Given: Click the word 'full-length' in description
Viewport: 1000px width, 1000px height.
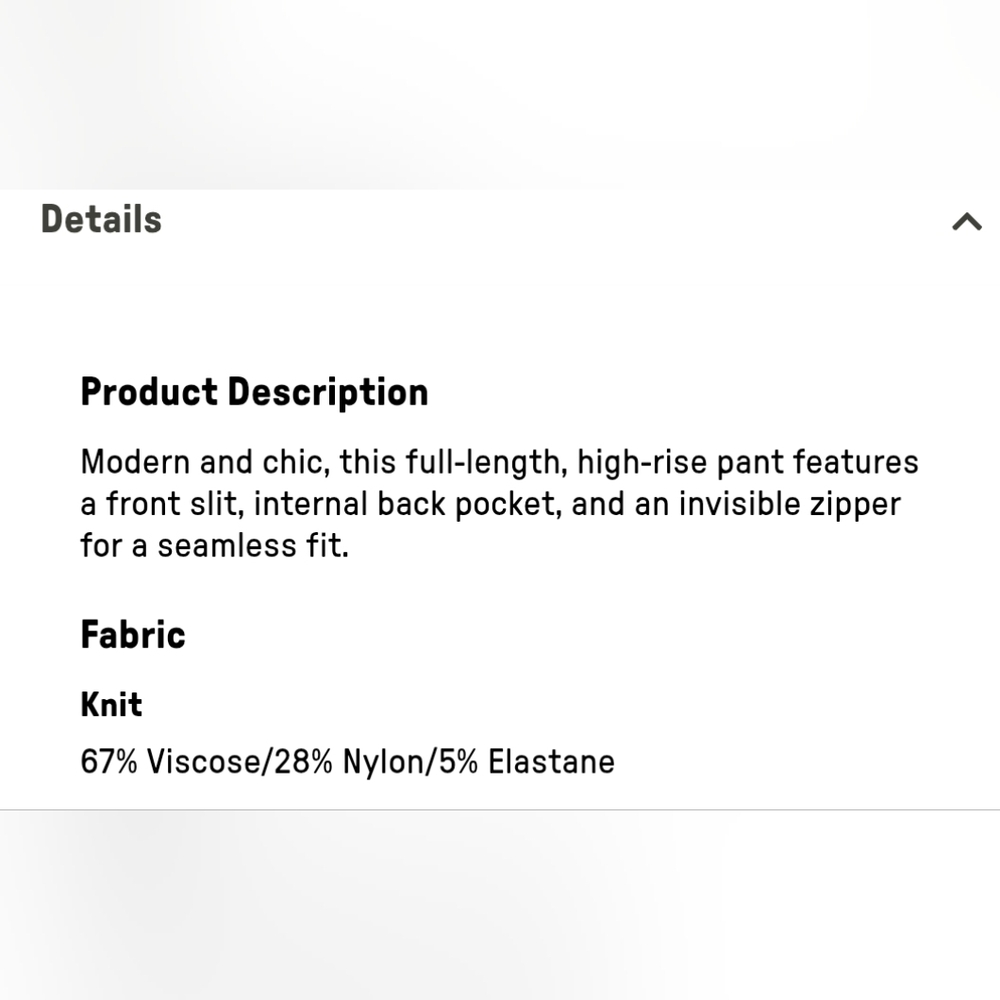Looking at the screenshot, I should coord(486,462).
